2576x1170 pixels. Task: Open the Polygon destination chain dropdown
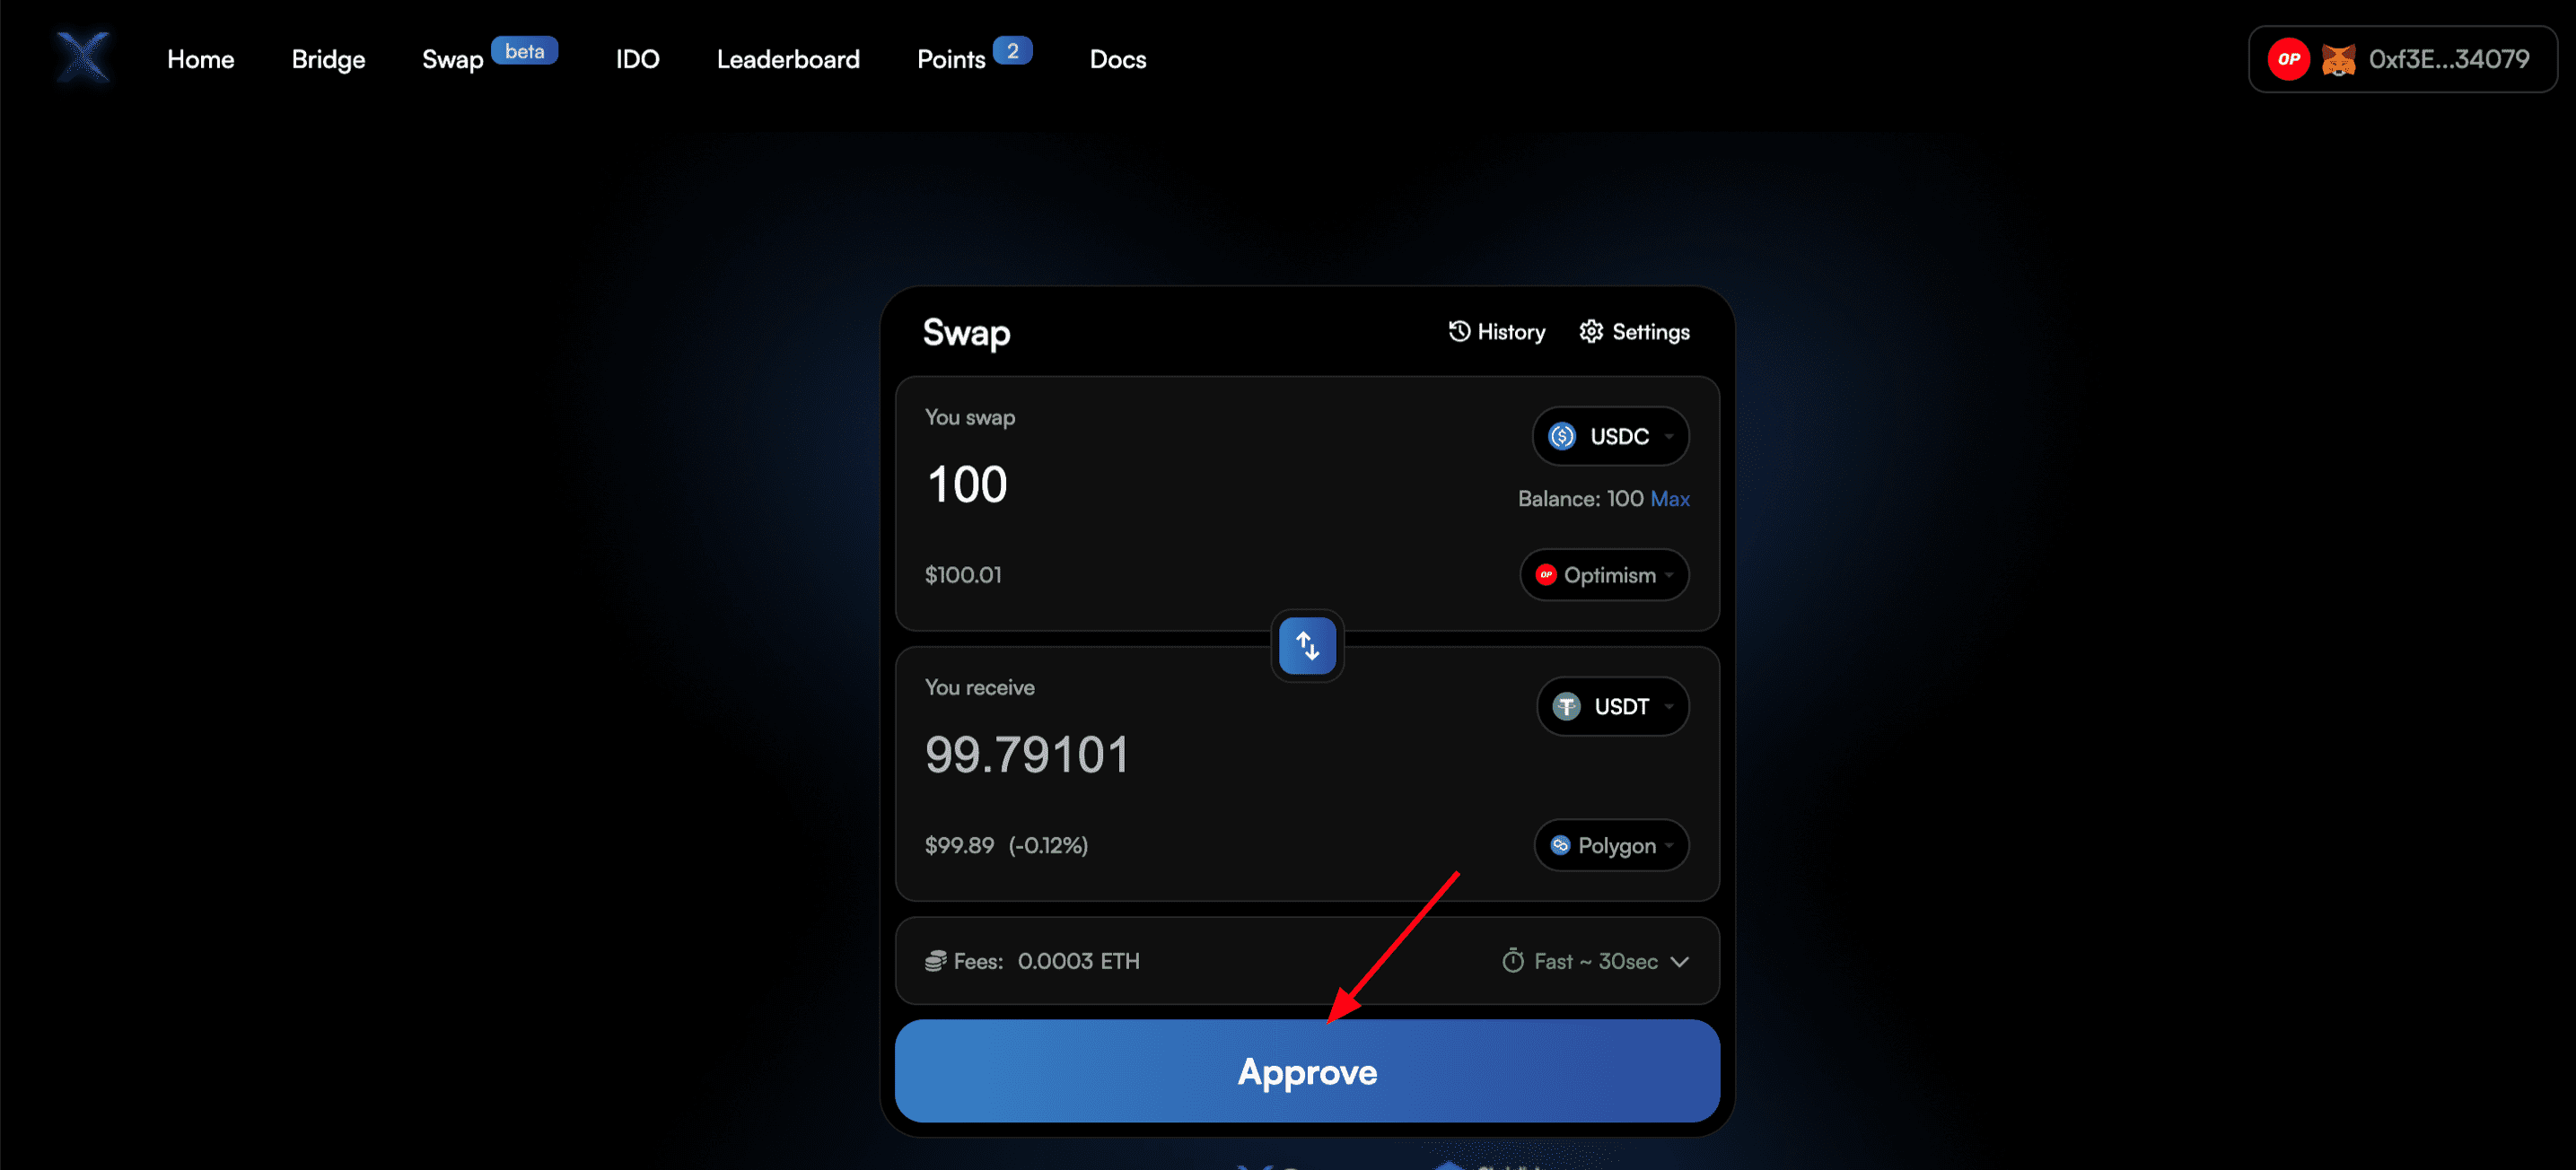pyautogui.click(x=1611, y=845)
